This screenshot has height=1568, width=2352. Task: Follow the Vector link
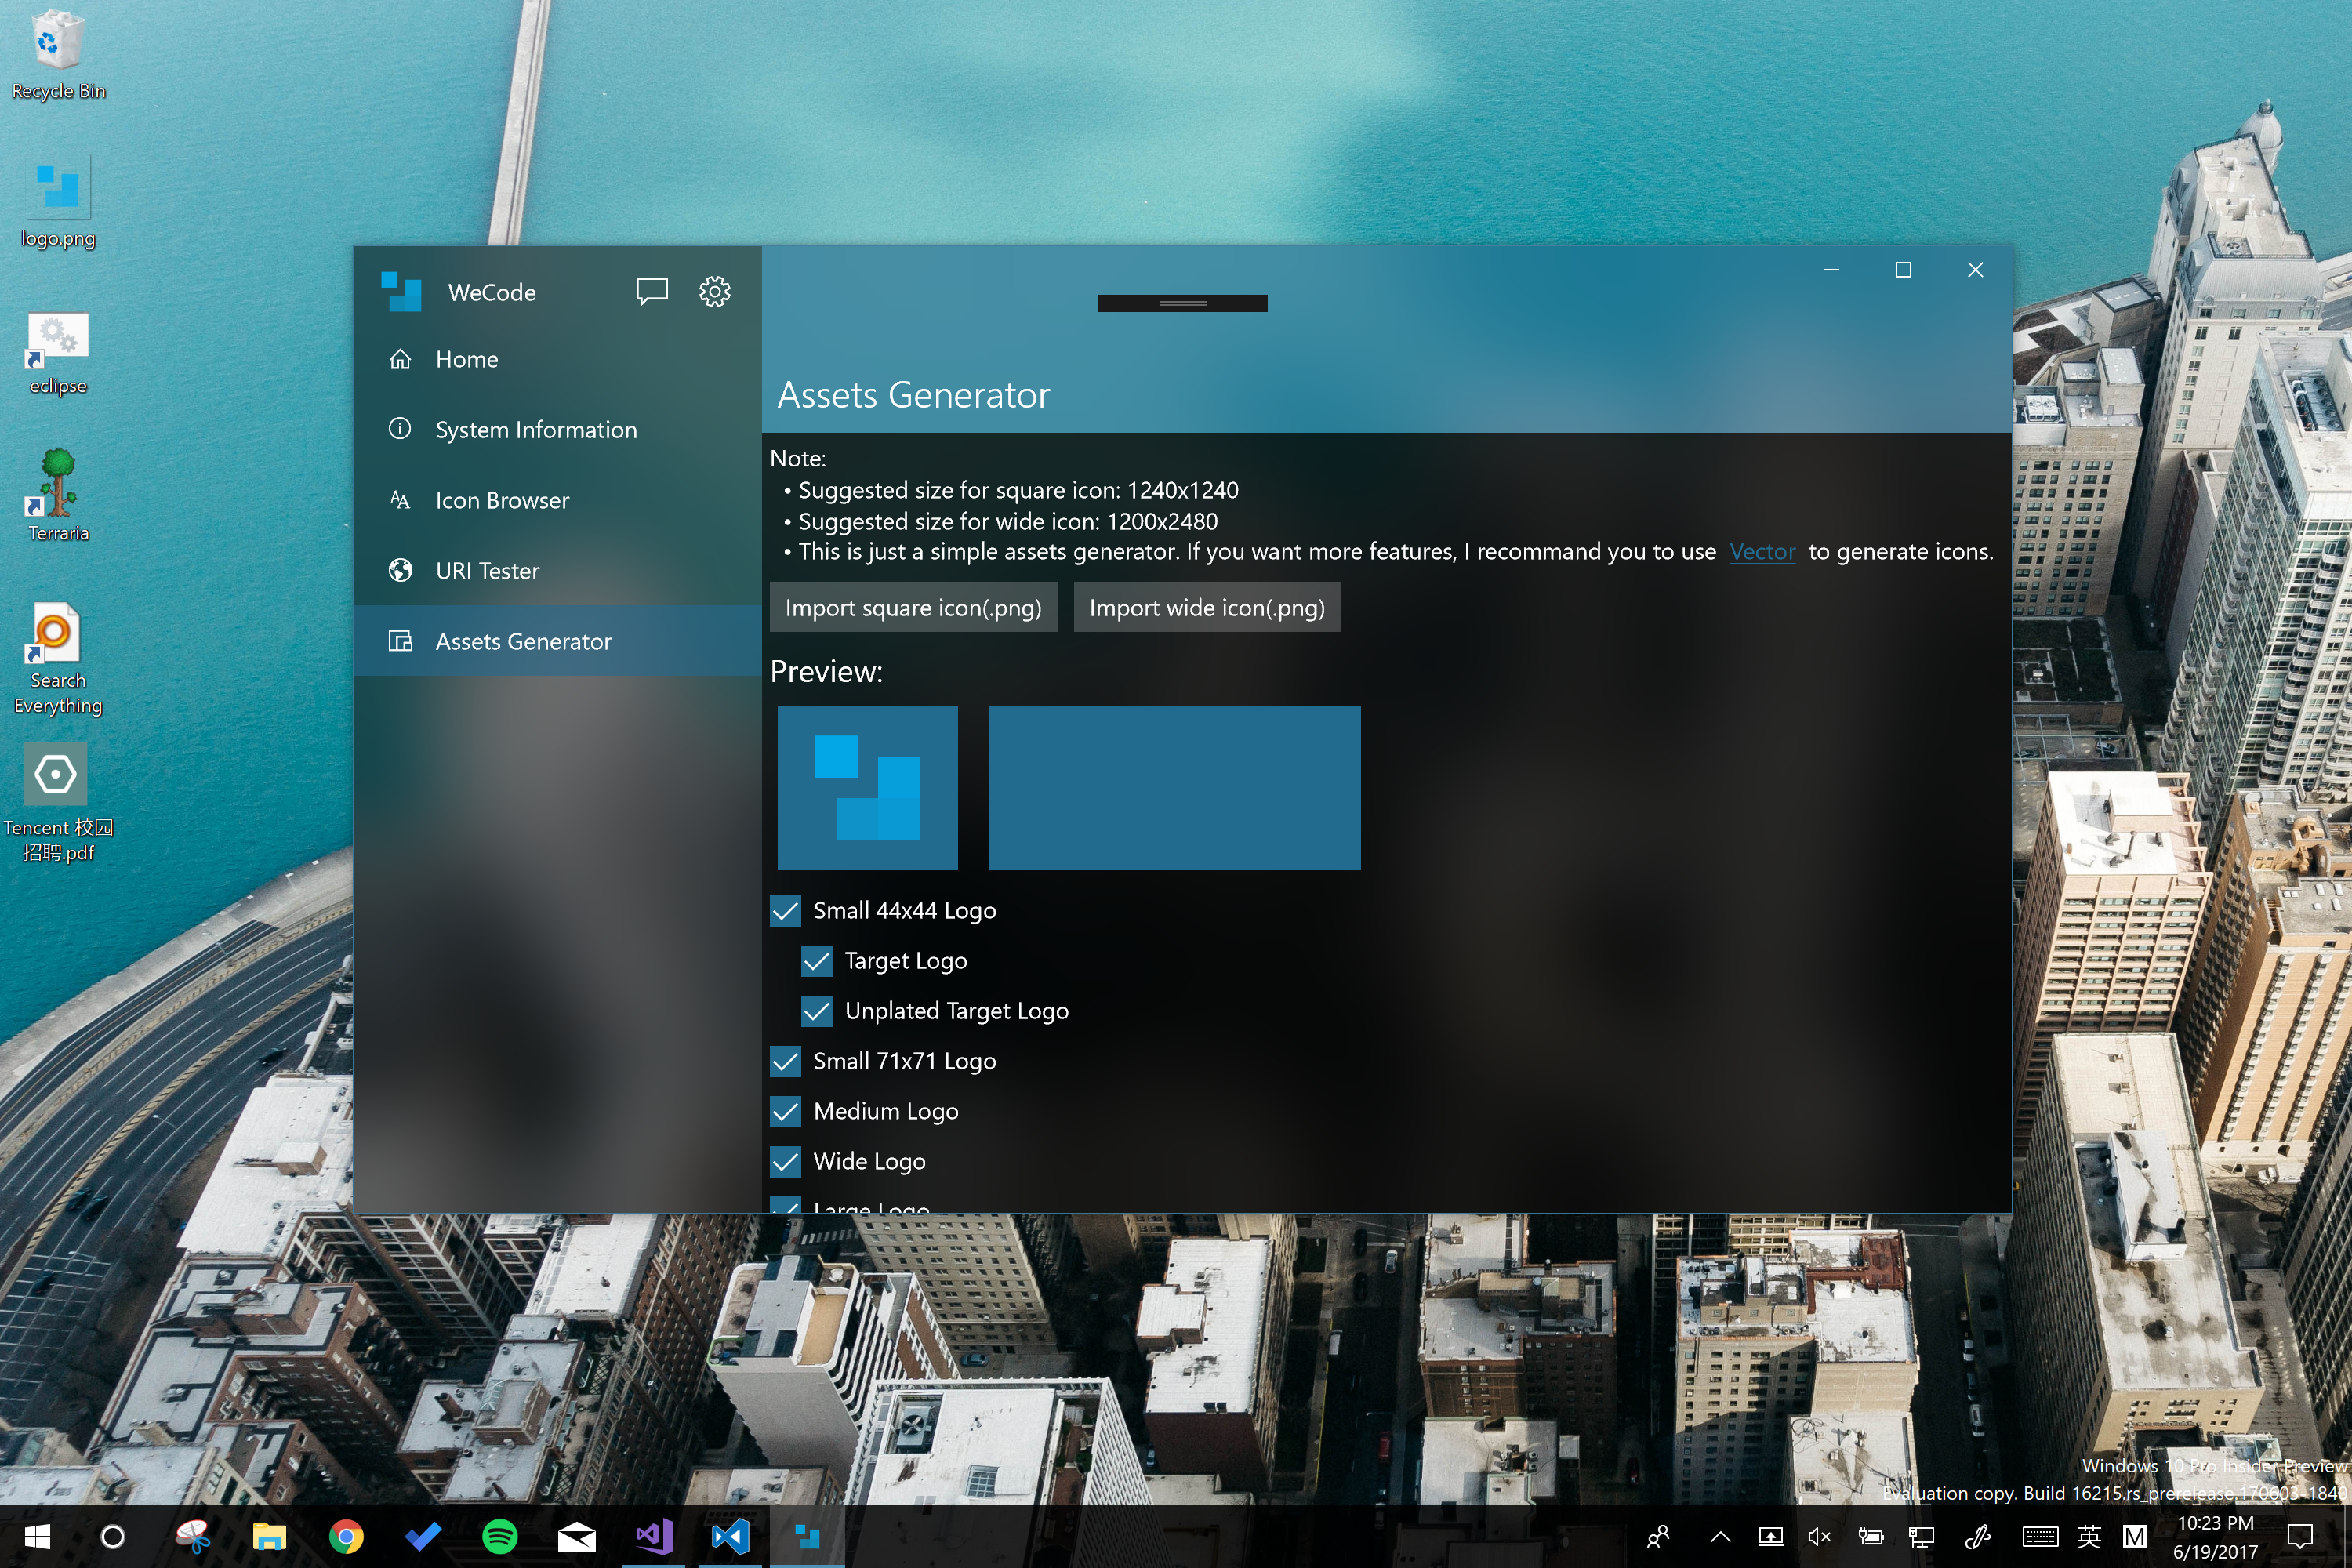pos(1762,551)
